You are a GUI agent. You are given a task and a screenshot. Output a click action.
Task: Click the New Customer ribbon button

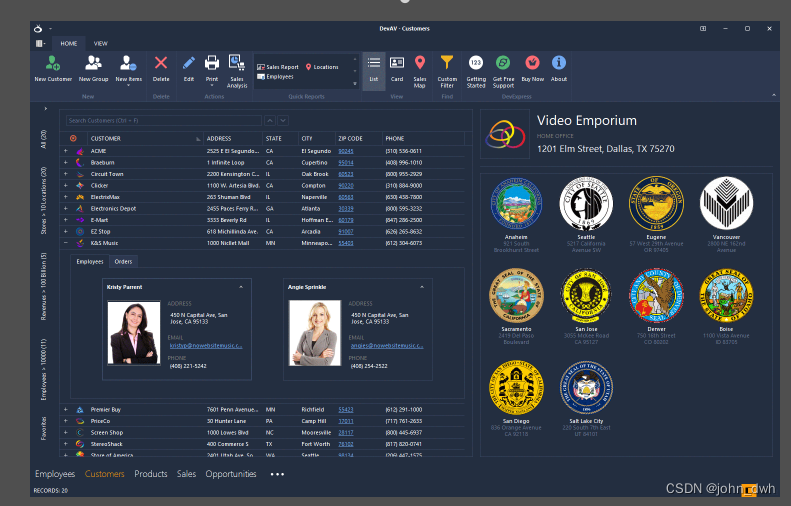tap(53, 69)
